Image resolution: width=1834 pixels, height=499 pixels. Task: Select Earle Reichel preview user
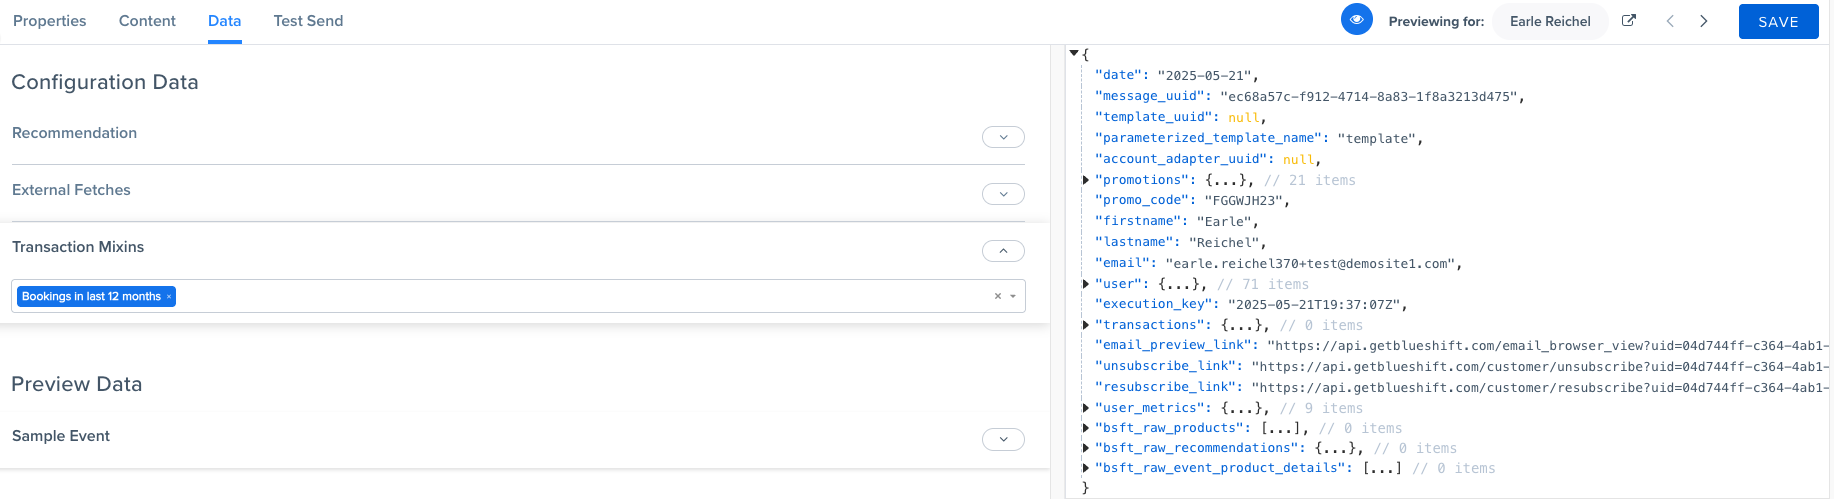click(x=1549, y=21)
